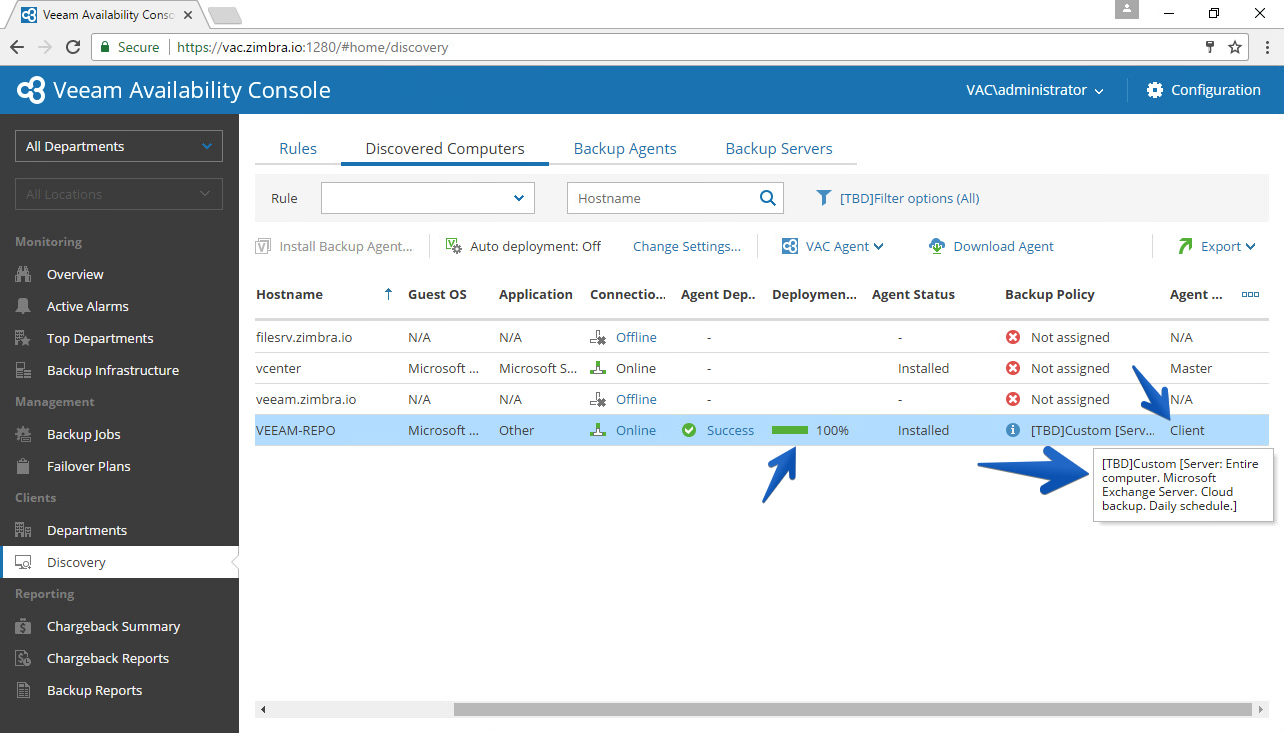Click the info icon in VEEAM-REPO row
The width and height of the screenshot is (1284, 733).
(x=1013, y=430)
